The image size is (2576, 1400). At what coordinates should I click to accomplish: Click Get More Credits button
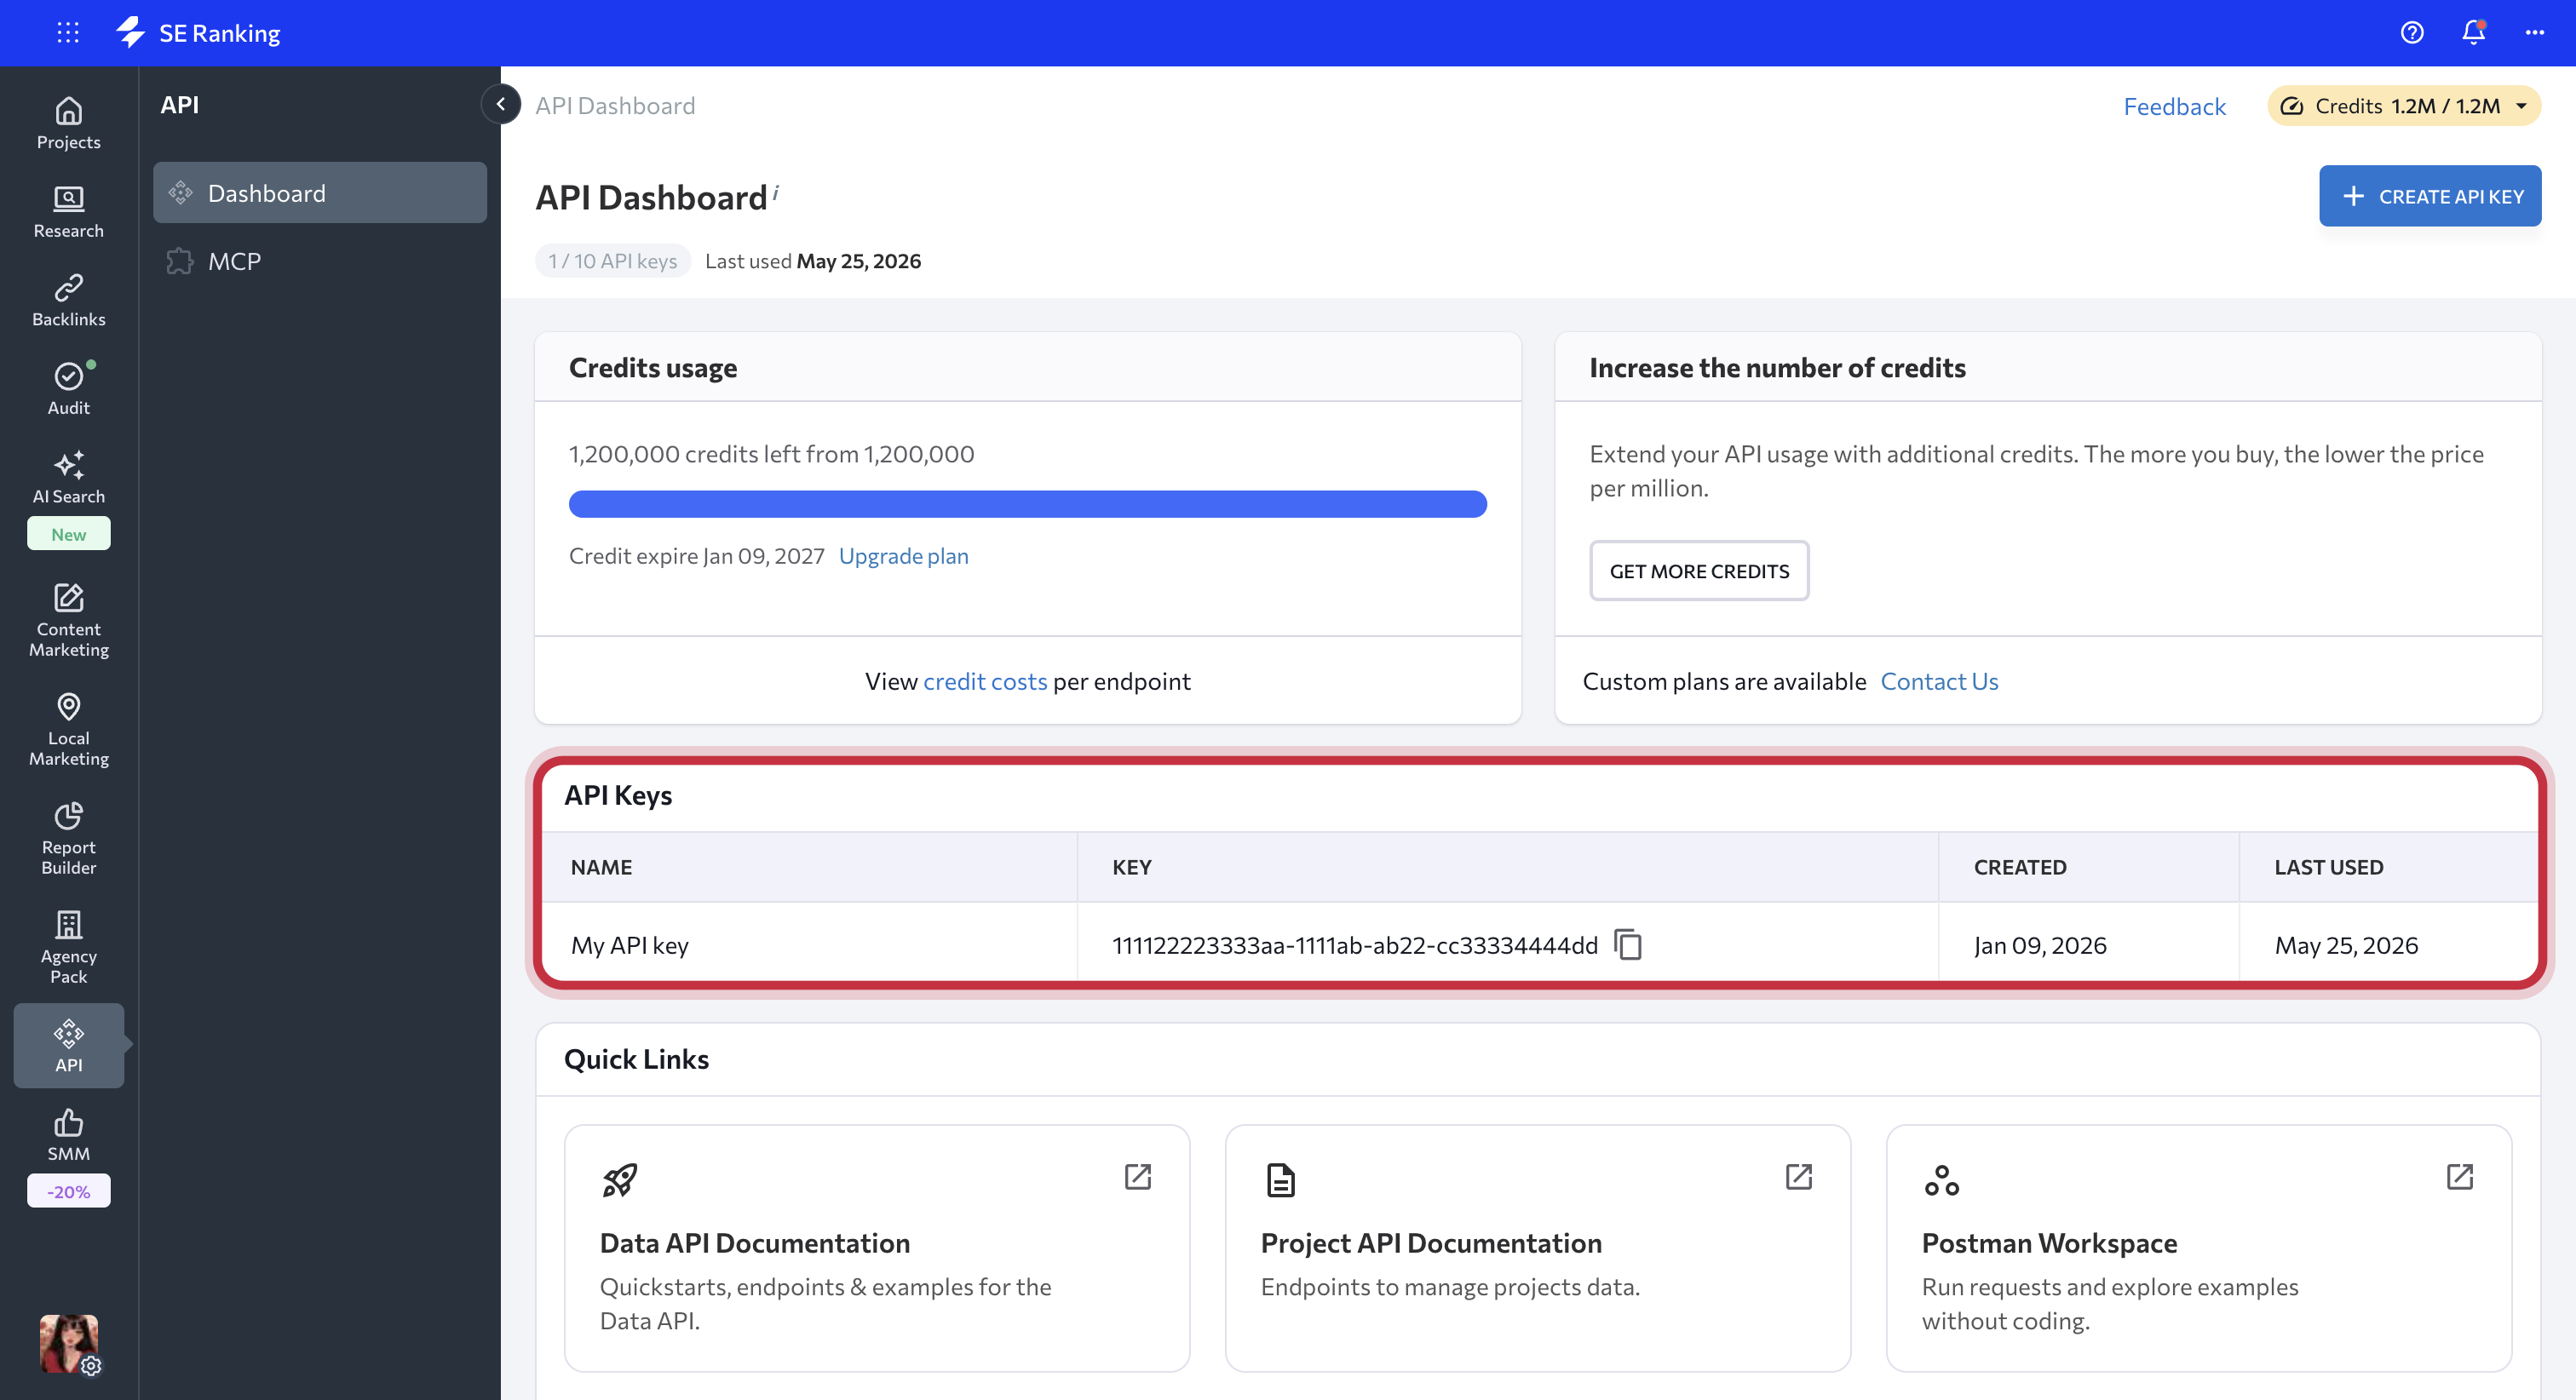[1698, 570]
